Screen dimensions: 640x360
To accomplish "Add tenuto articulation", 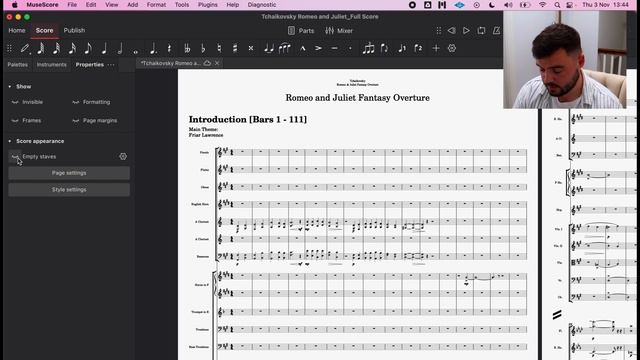I will coord(334,49).
